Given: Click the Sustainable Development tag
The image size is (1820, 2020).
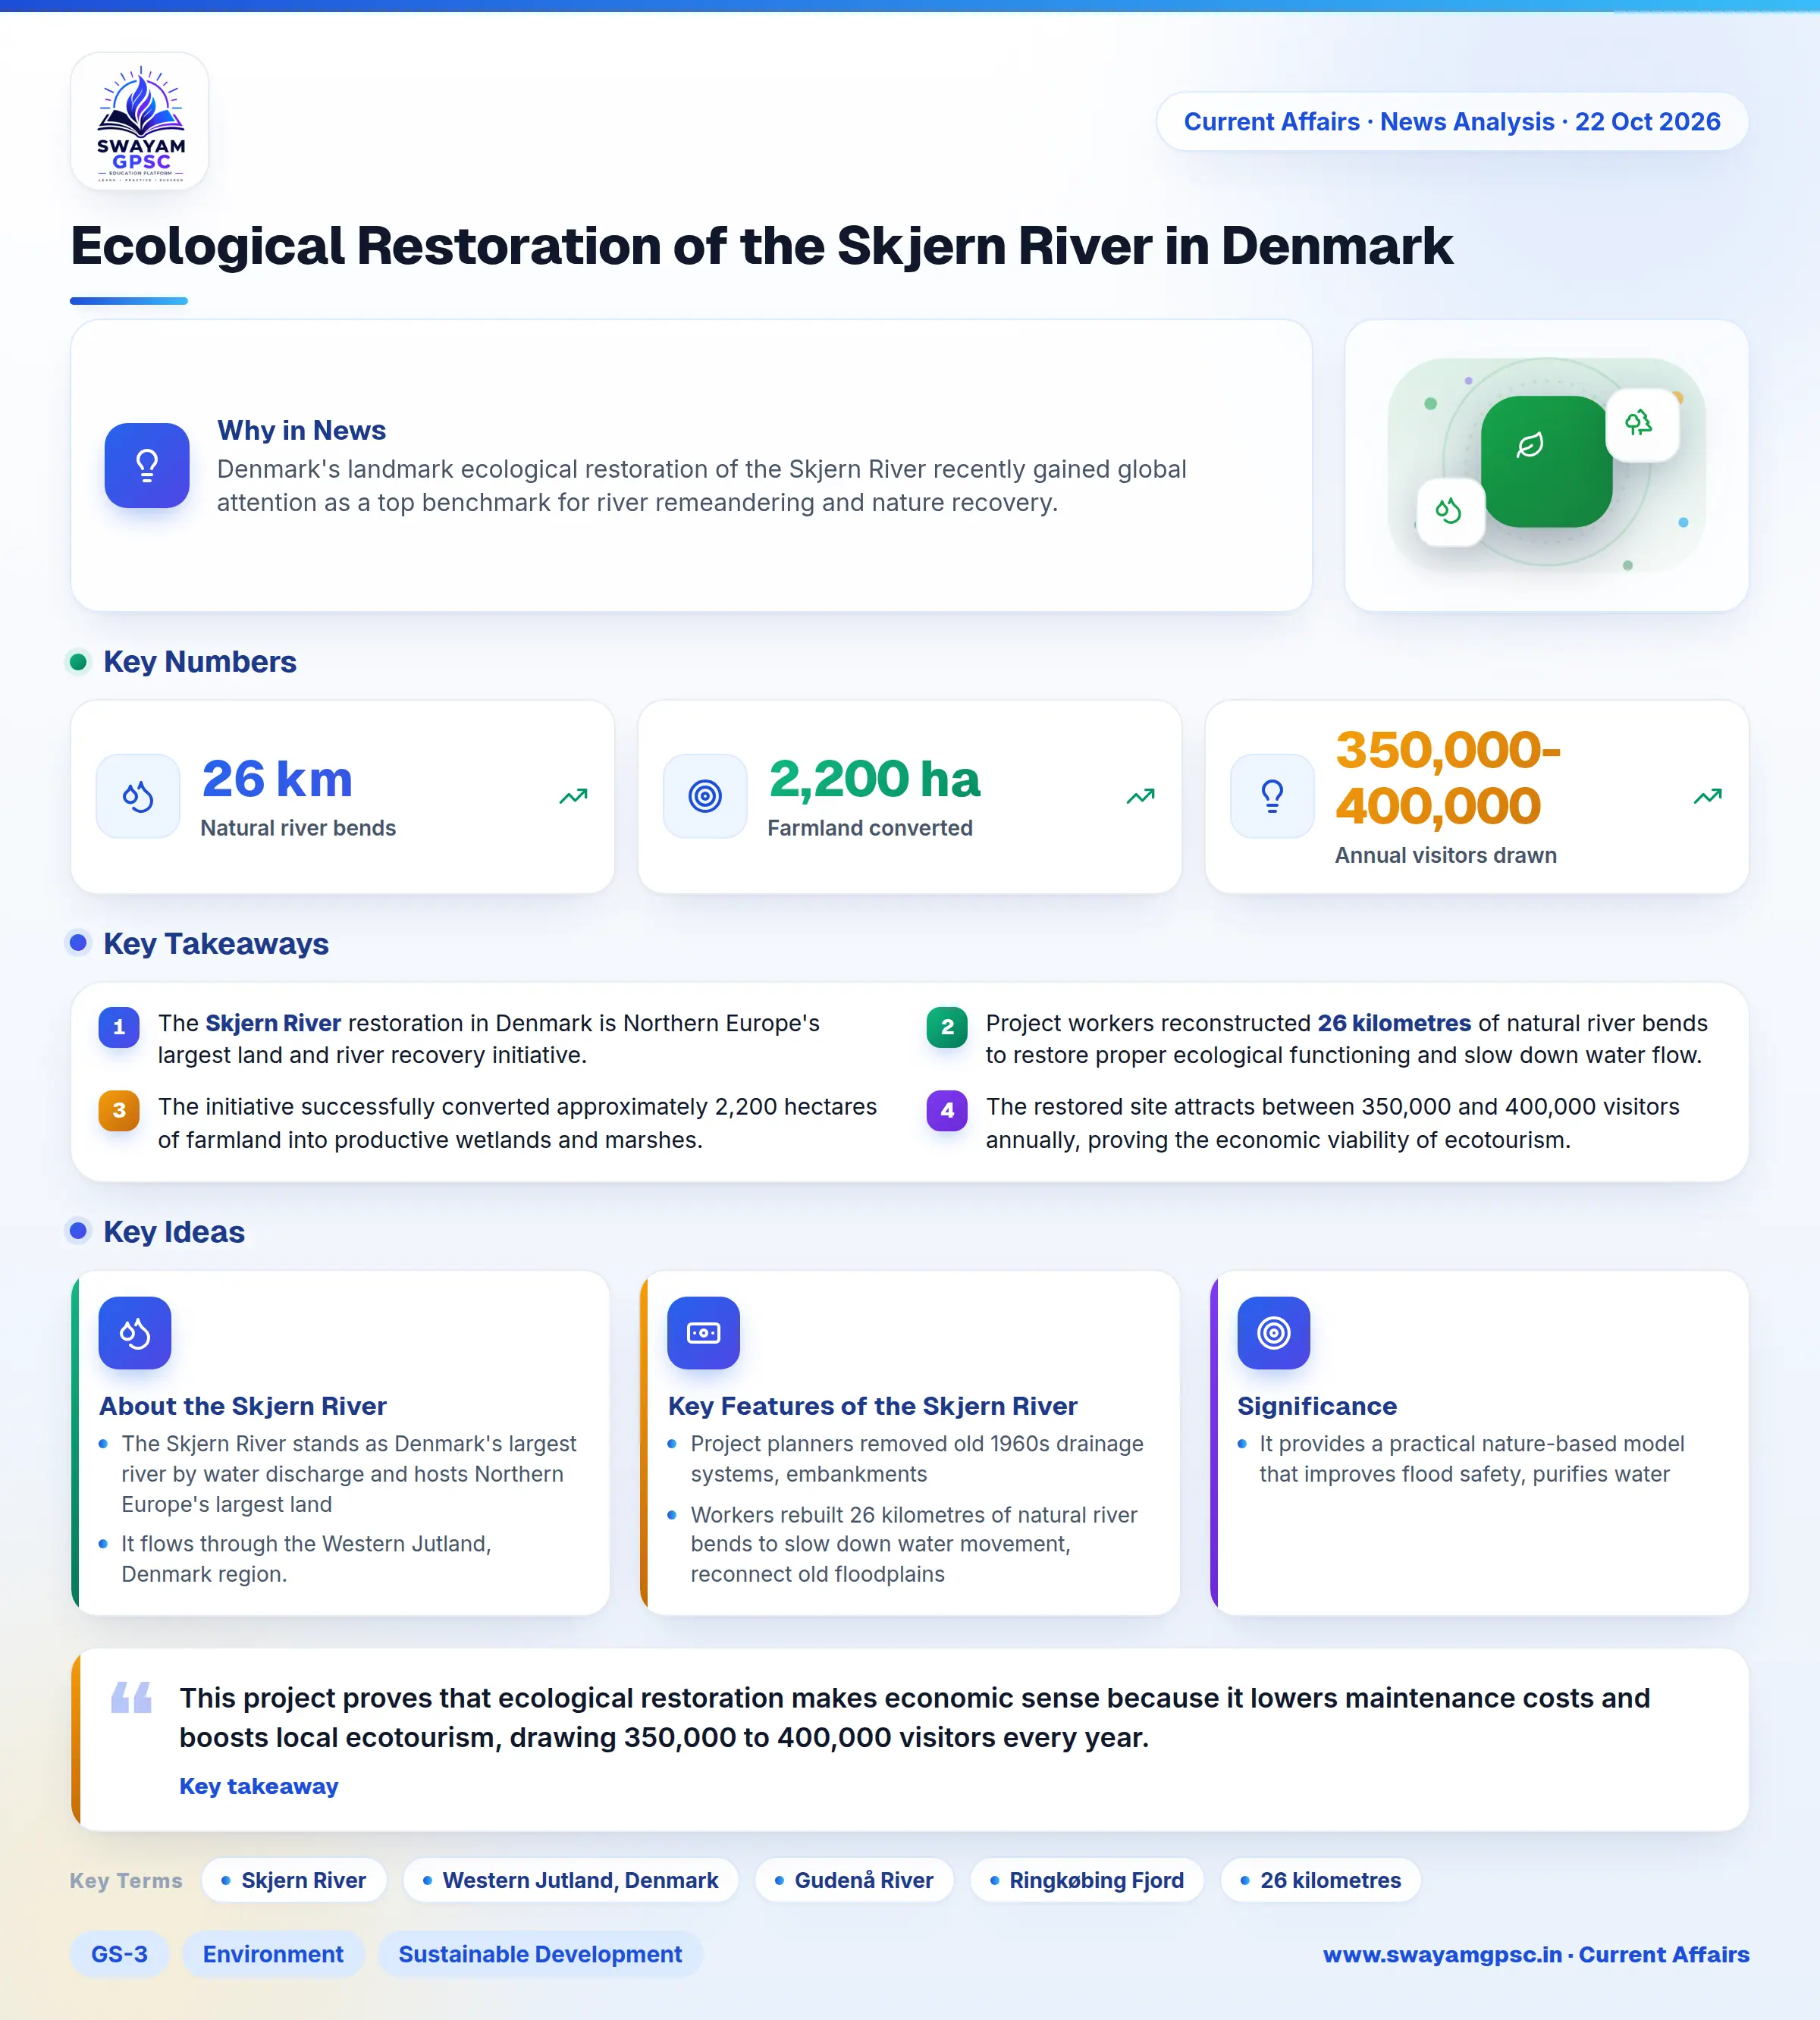Looking at the screenshot, I should [x=540, y=1954].
